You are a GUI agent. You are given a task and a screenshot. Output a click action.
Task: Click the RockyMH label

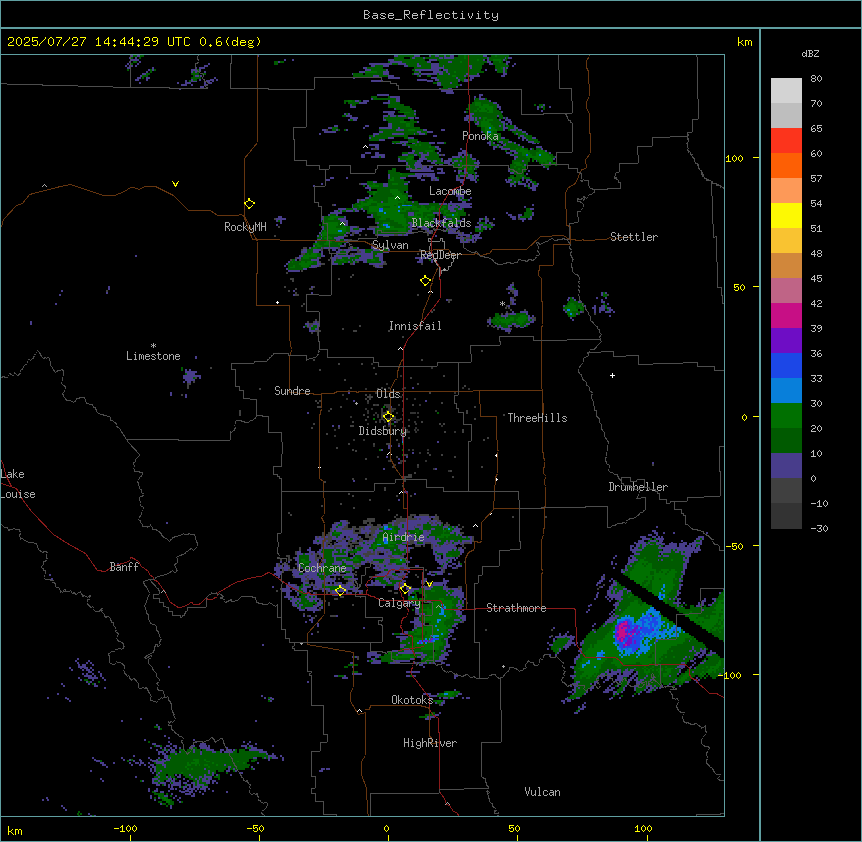pos(245,227)
